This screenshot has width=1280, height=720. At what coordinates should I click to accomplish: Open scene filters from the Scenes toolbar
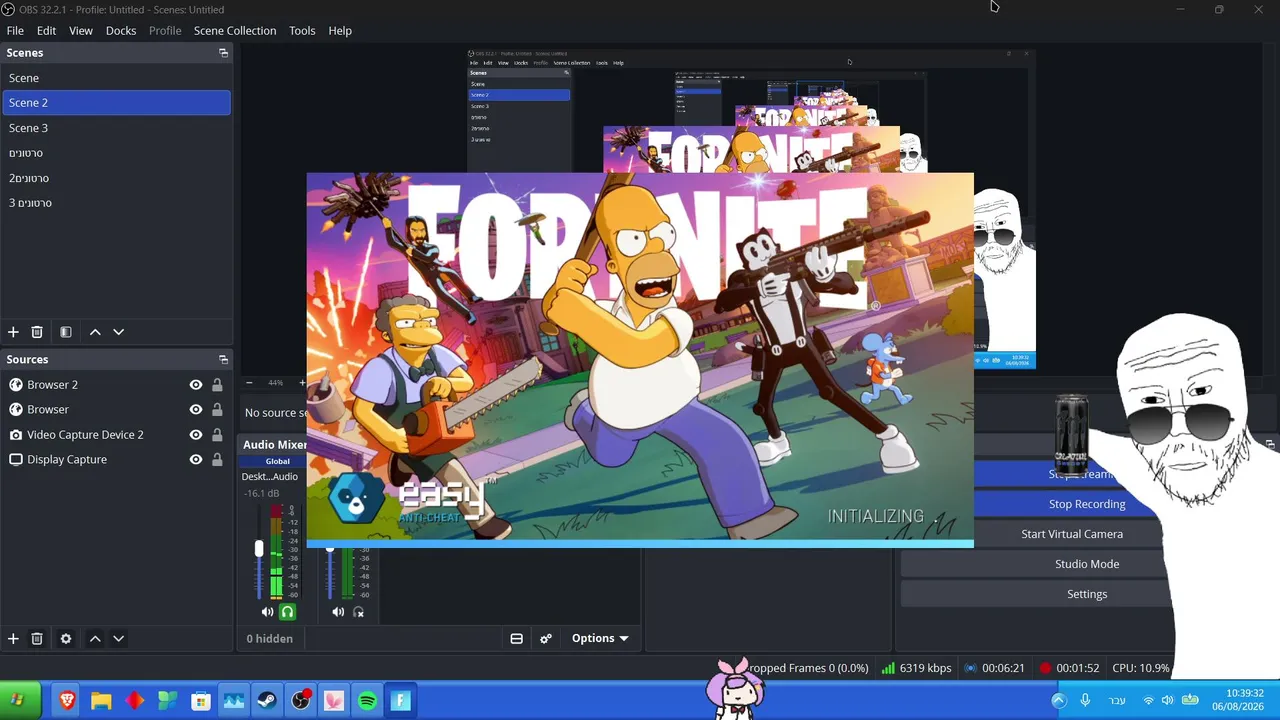click(66, 332)
